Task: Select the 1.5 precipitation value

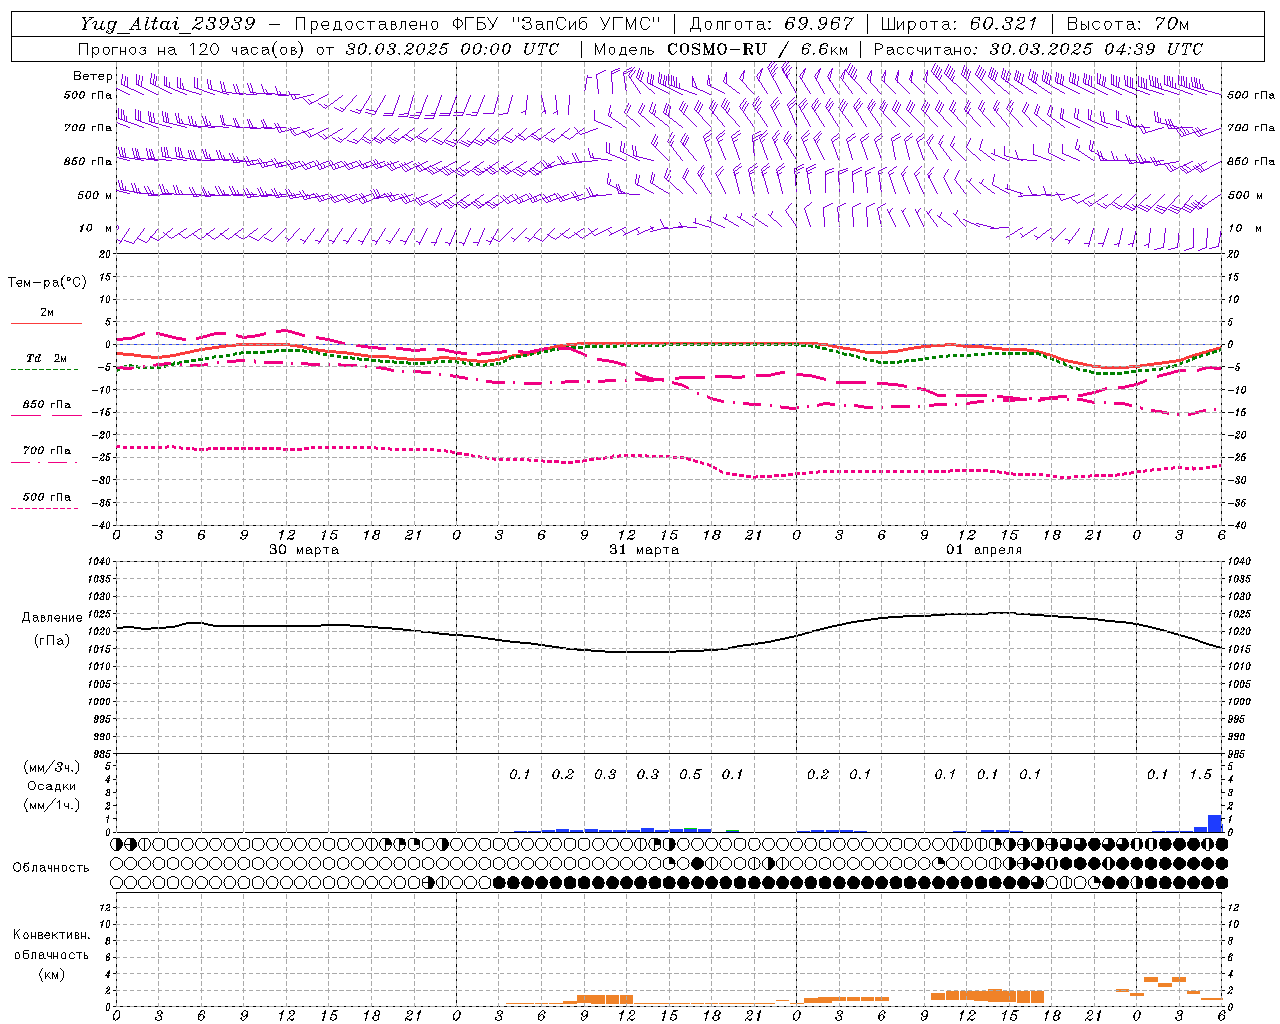Action: click(1200, 775)
